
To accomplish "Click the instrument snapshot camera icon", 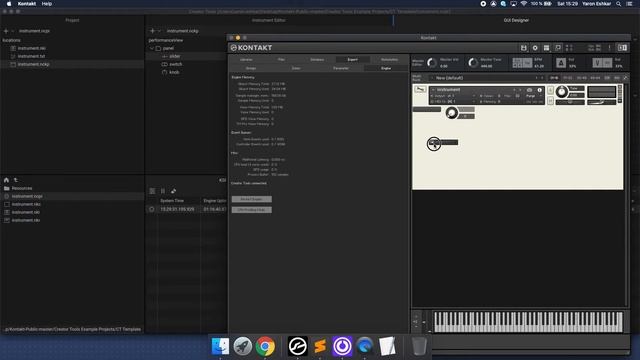I will coord(529,90).
